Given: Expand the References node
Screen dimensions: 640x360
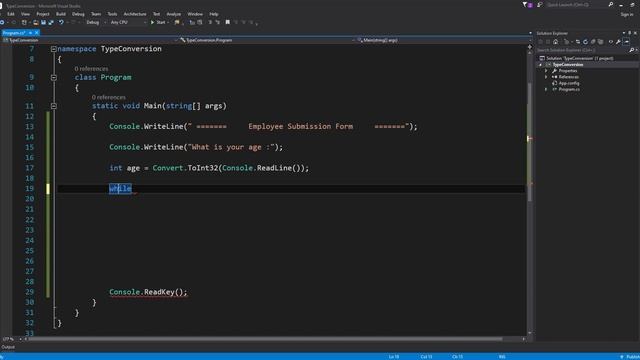Looking at the screenshot, I should 546,77.
